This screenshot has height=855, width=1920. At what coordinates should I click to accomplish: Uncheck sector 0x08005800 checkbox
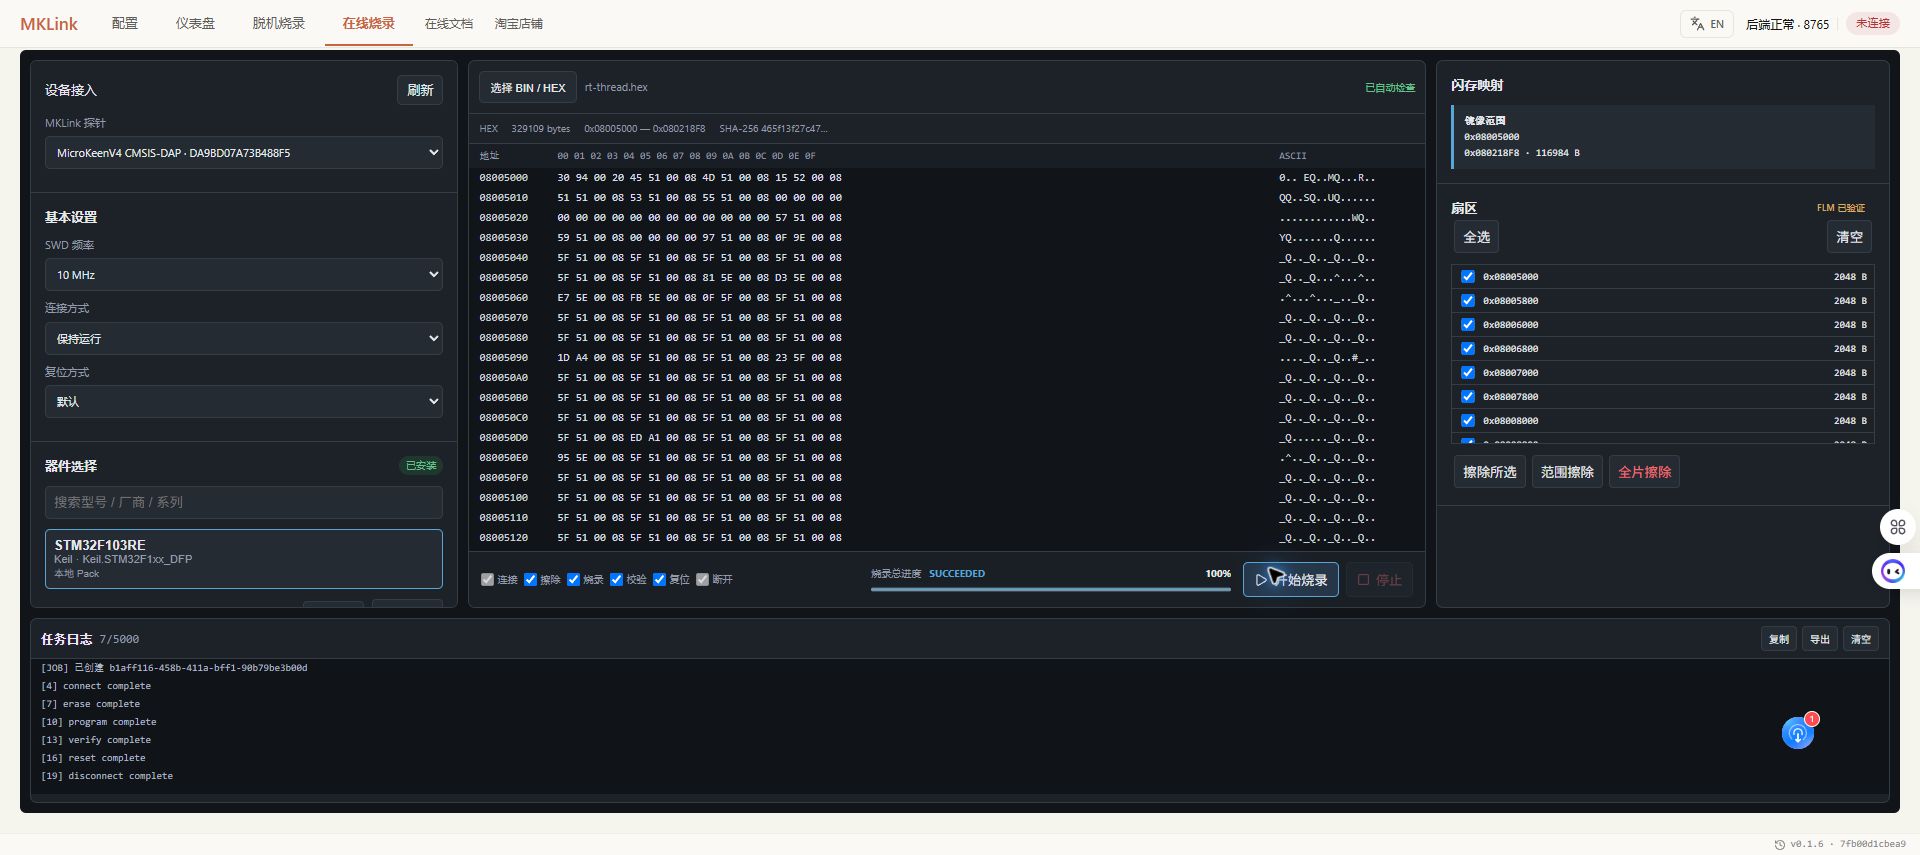1468,301
